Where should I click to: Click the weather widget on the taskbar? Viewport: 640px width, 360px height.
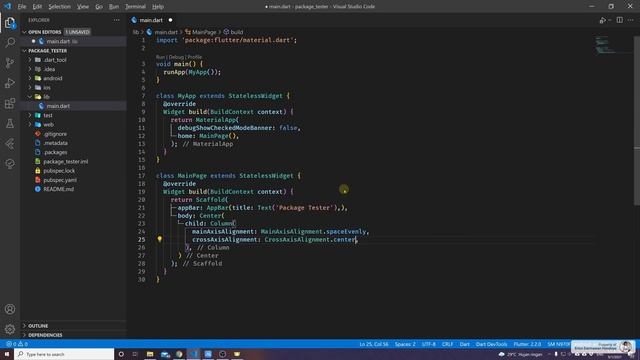click(x=520, y=354)
